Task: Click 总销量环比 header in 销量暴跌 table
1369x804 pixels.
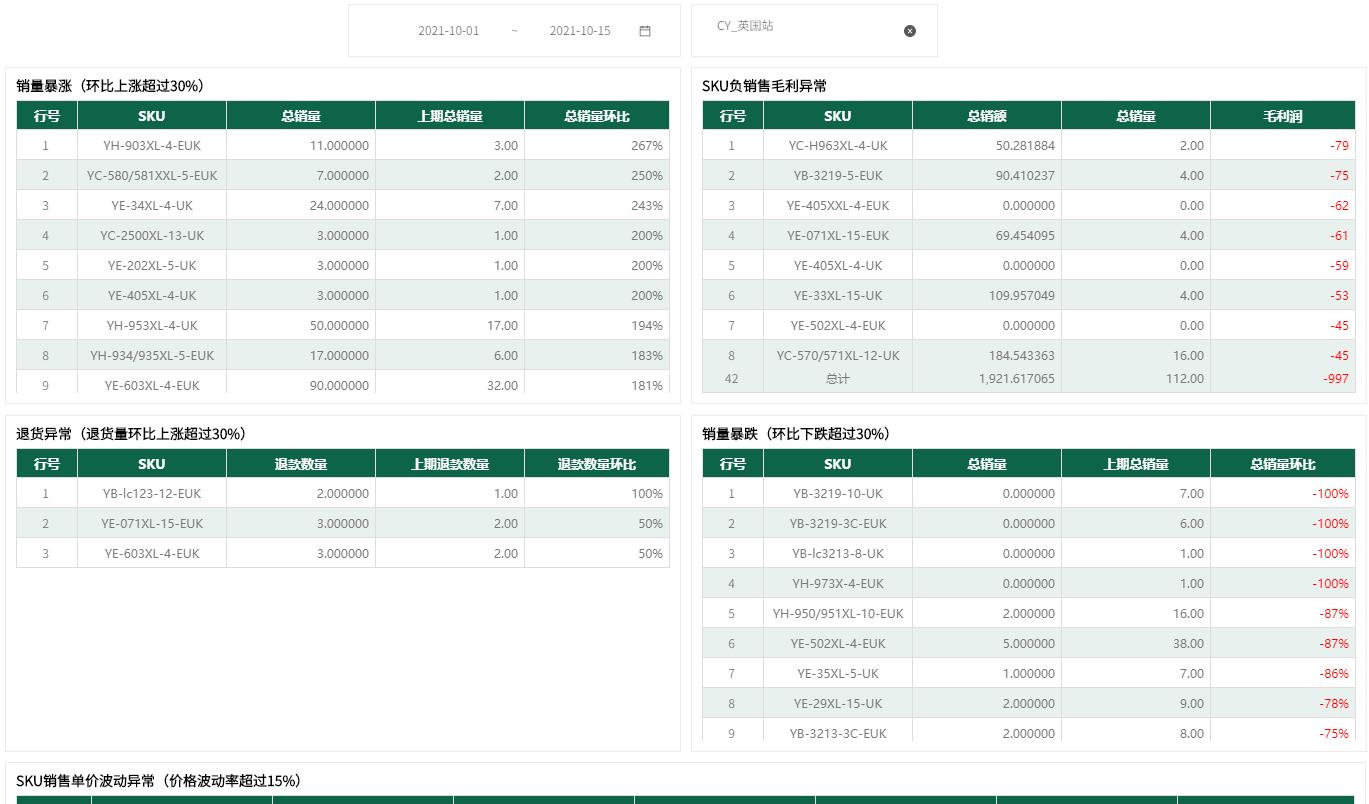Action: (x=1283, y=464)
